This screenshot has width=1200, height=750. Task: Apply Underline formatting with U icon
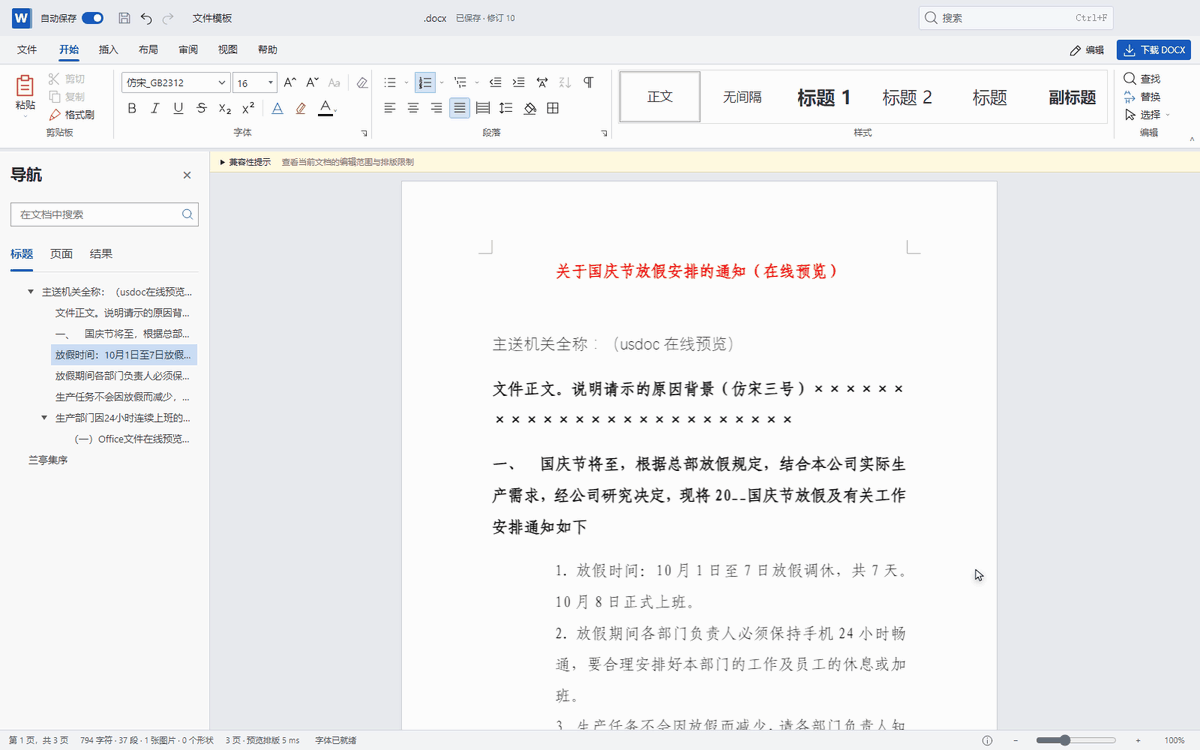point(178,108)
